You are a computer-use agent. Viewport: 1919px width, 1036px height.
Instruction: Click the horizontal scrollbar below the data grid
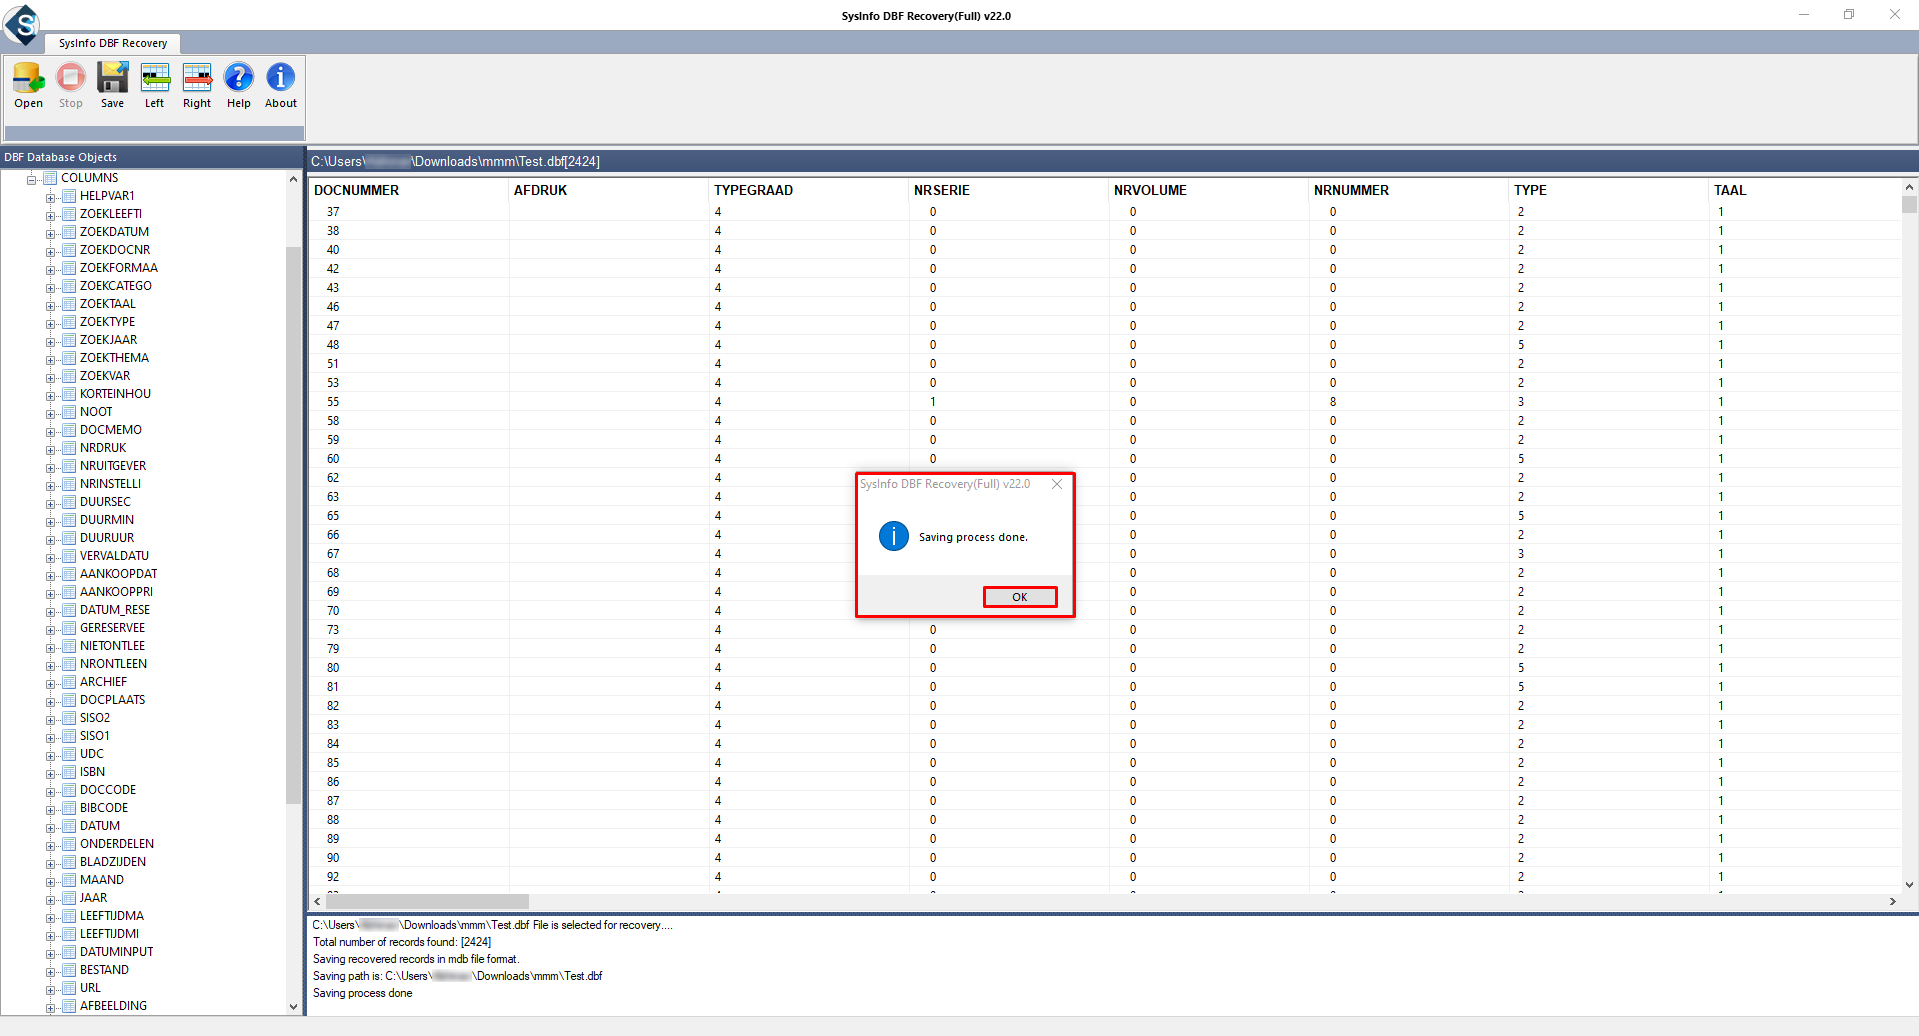[x=427, y=901]
